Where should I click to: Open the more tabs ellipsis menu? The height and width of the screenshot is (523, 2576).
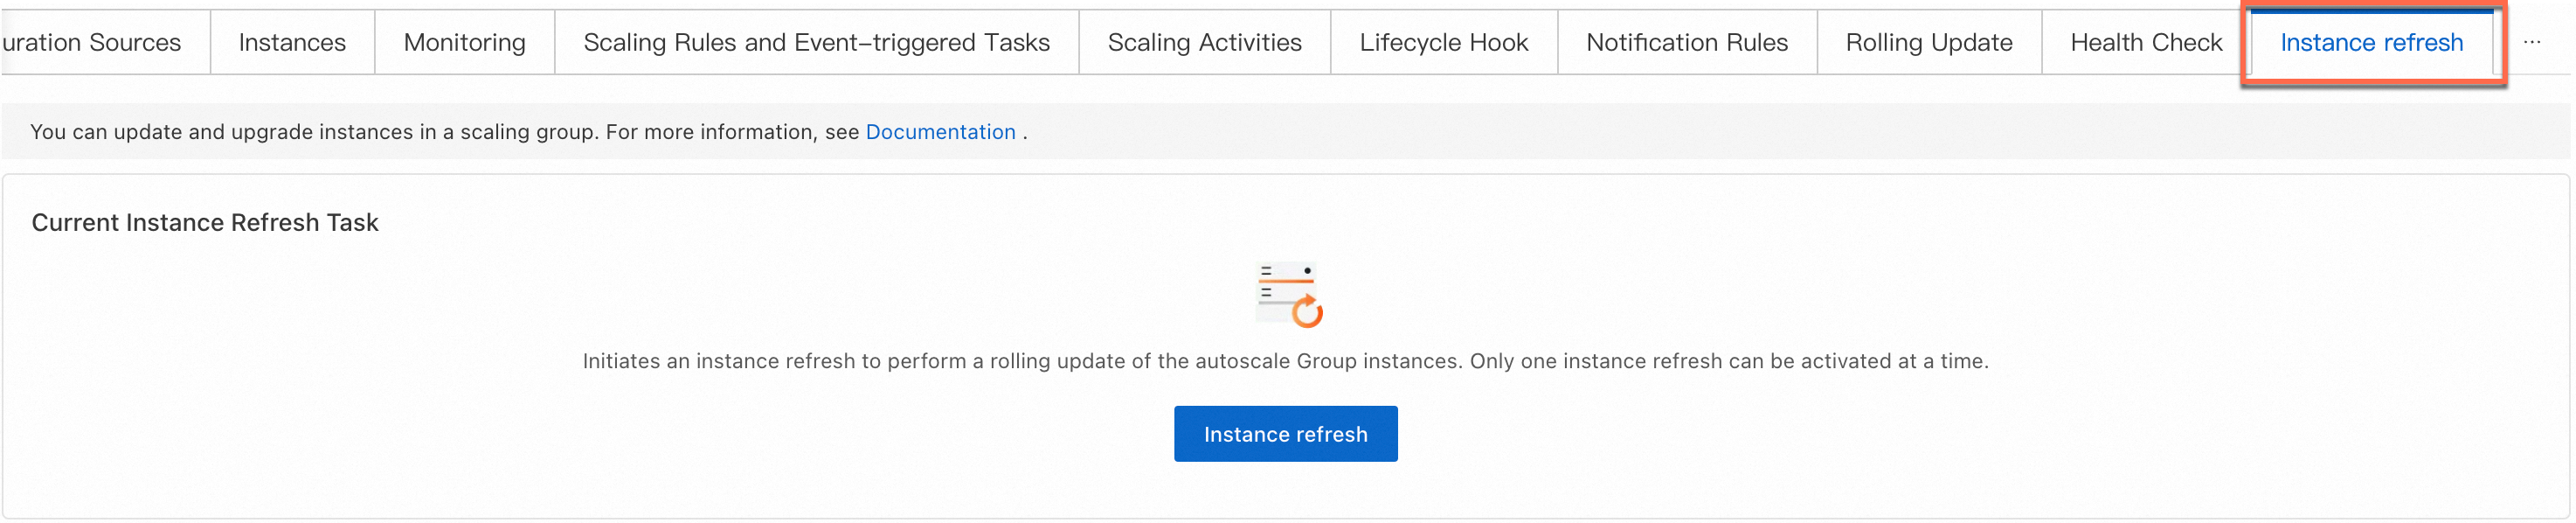[2531, 42]
